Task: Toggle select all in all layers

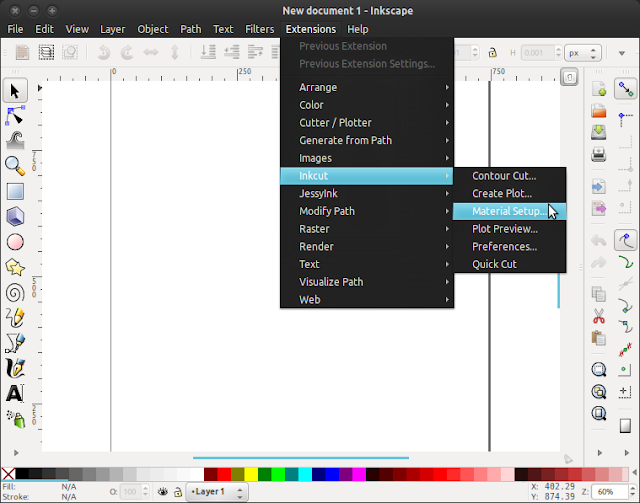Action: pyautogui.click(x=46, y=52)
